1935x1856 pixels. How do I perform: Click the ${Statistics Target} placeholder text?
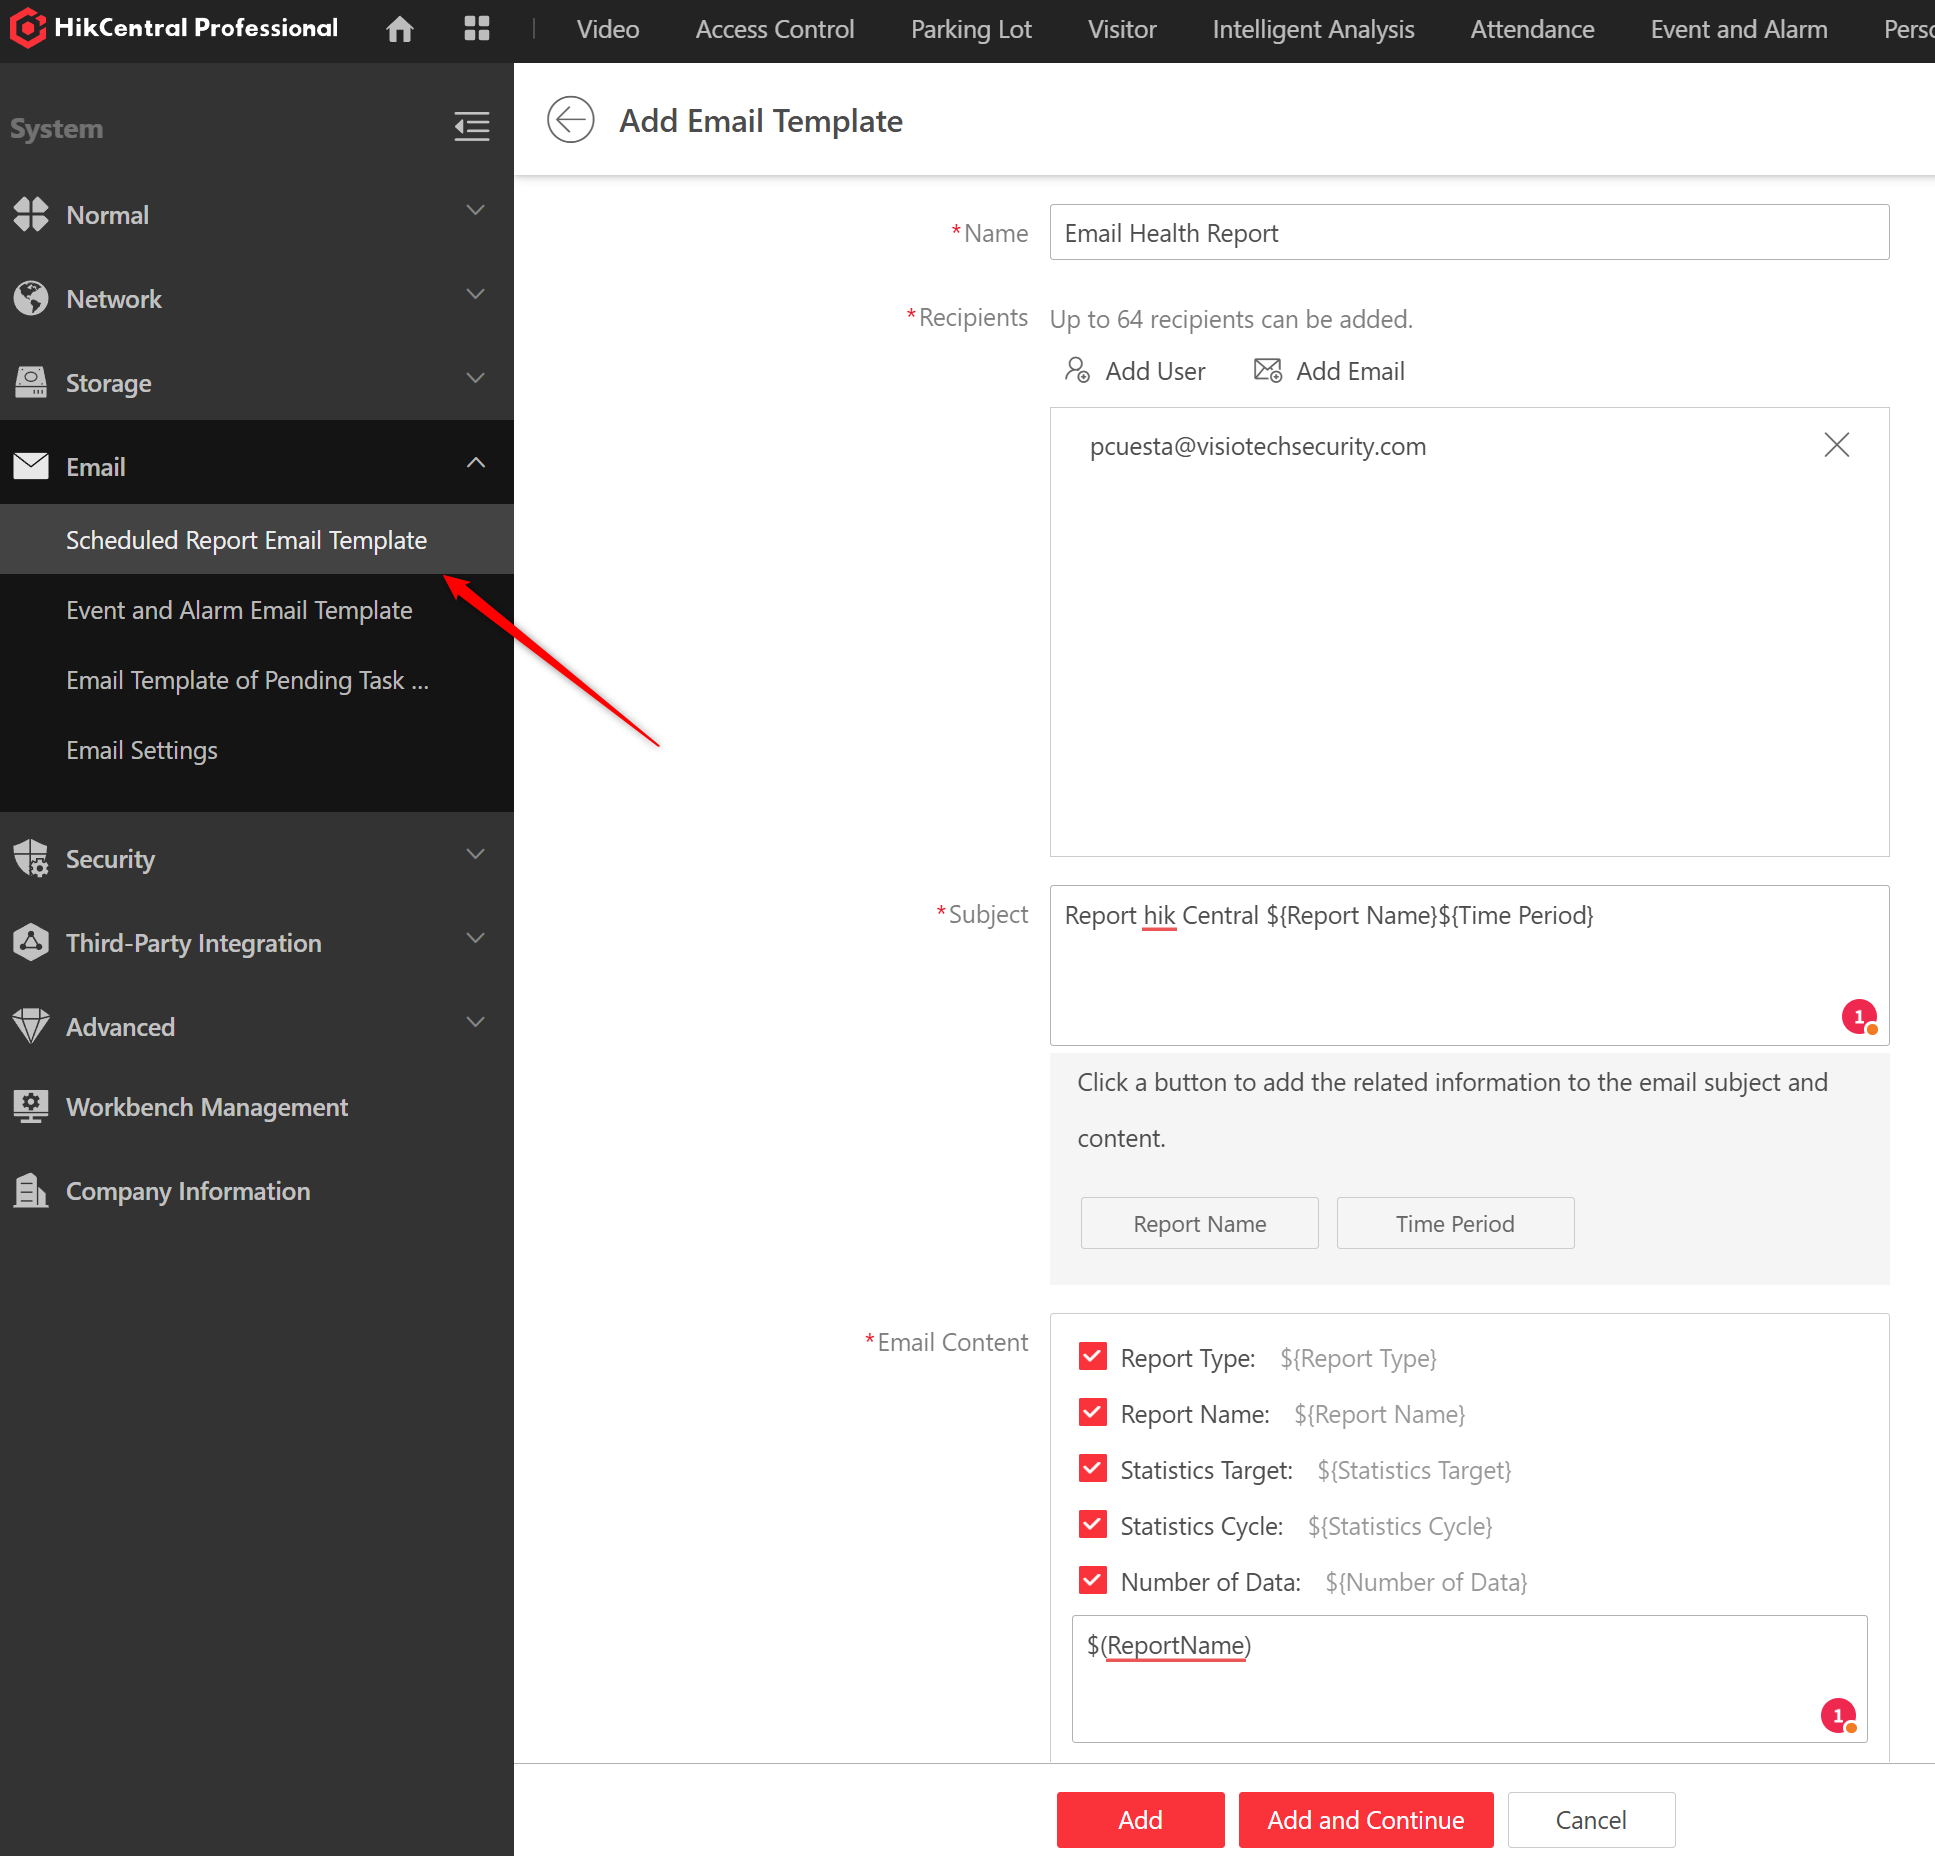pos(1414,1470)
